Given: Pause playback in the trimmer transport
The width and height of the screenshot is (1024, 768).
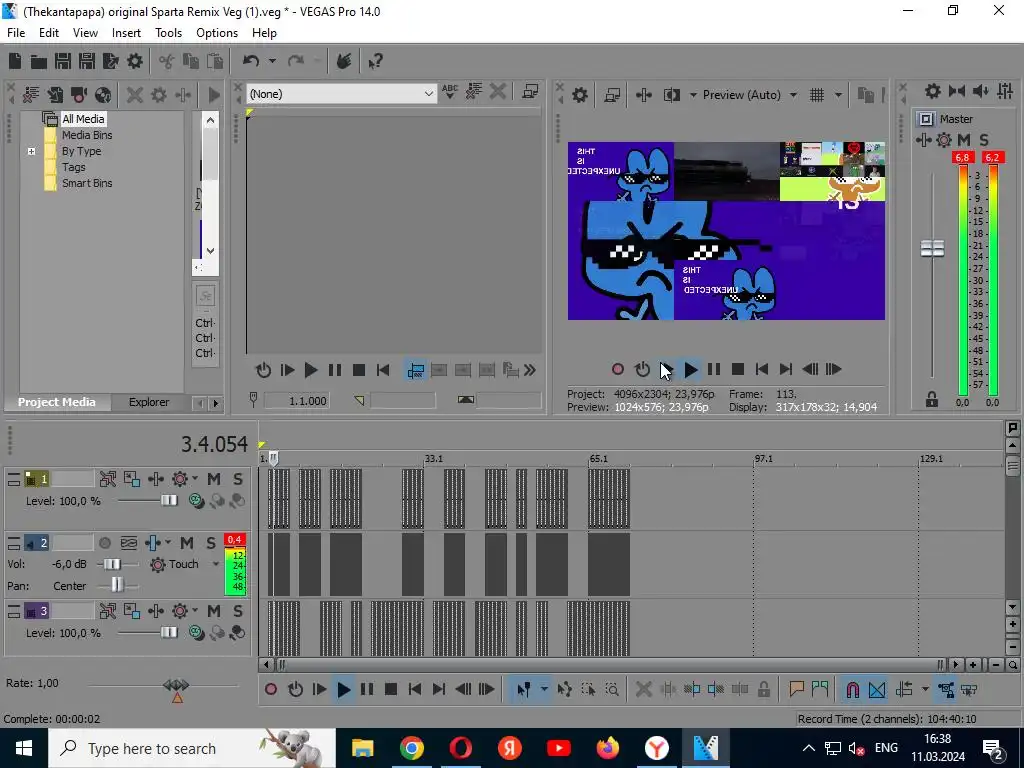Looking at the screenshot, I should coord(335,370).
